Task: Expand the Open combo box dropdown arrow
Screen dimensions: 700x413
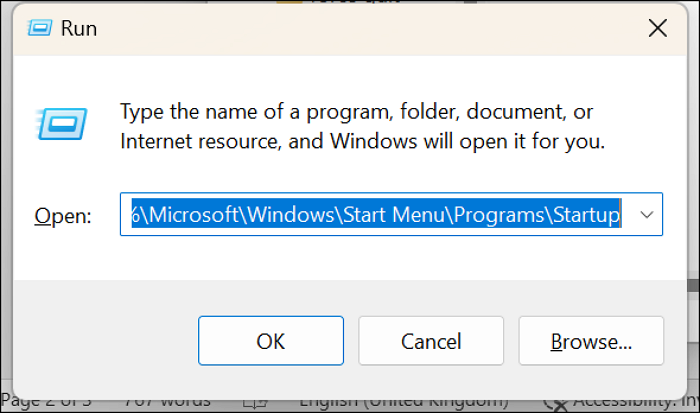Action: click(x=646, y=214)
